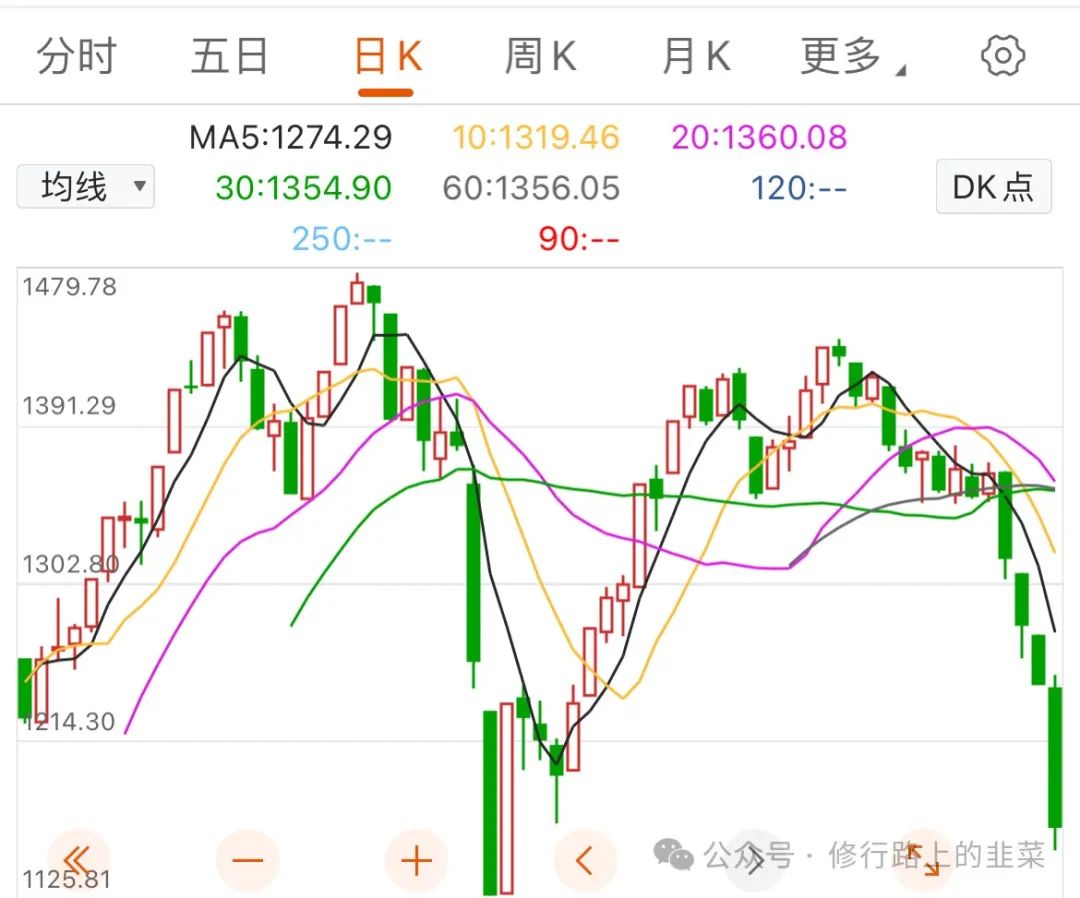Select the 日K tab
1080x898 pixels.
(387, 58)
